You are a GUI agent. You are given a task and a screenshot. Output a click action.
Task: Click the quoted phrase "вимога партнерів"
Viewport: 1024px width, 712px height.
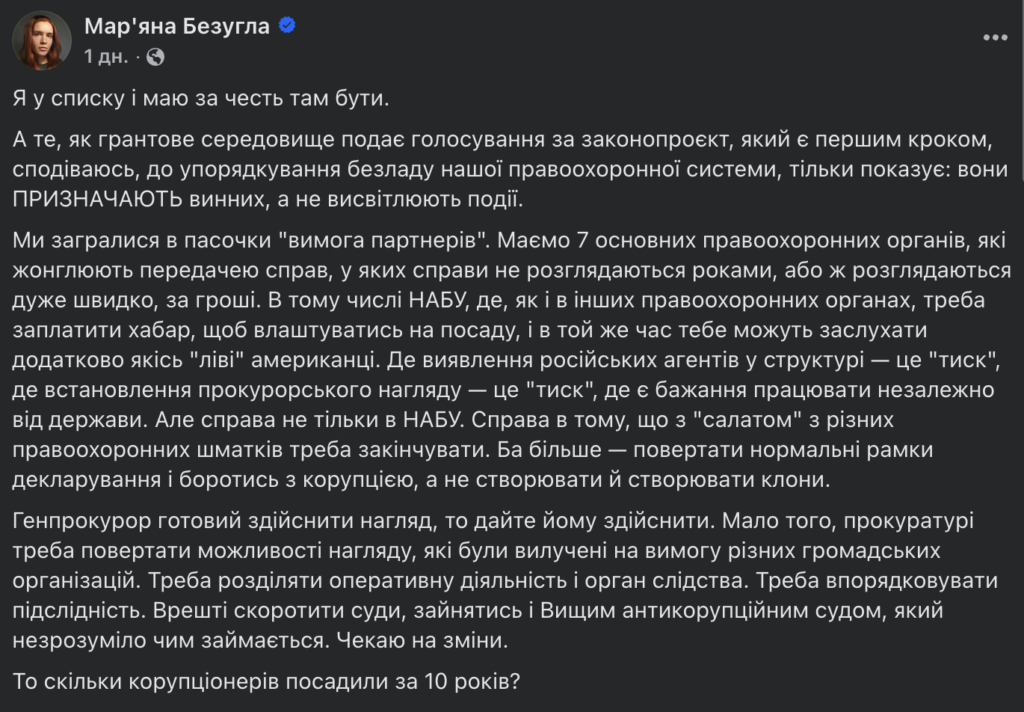384,240
